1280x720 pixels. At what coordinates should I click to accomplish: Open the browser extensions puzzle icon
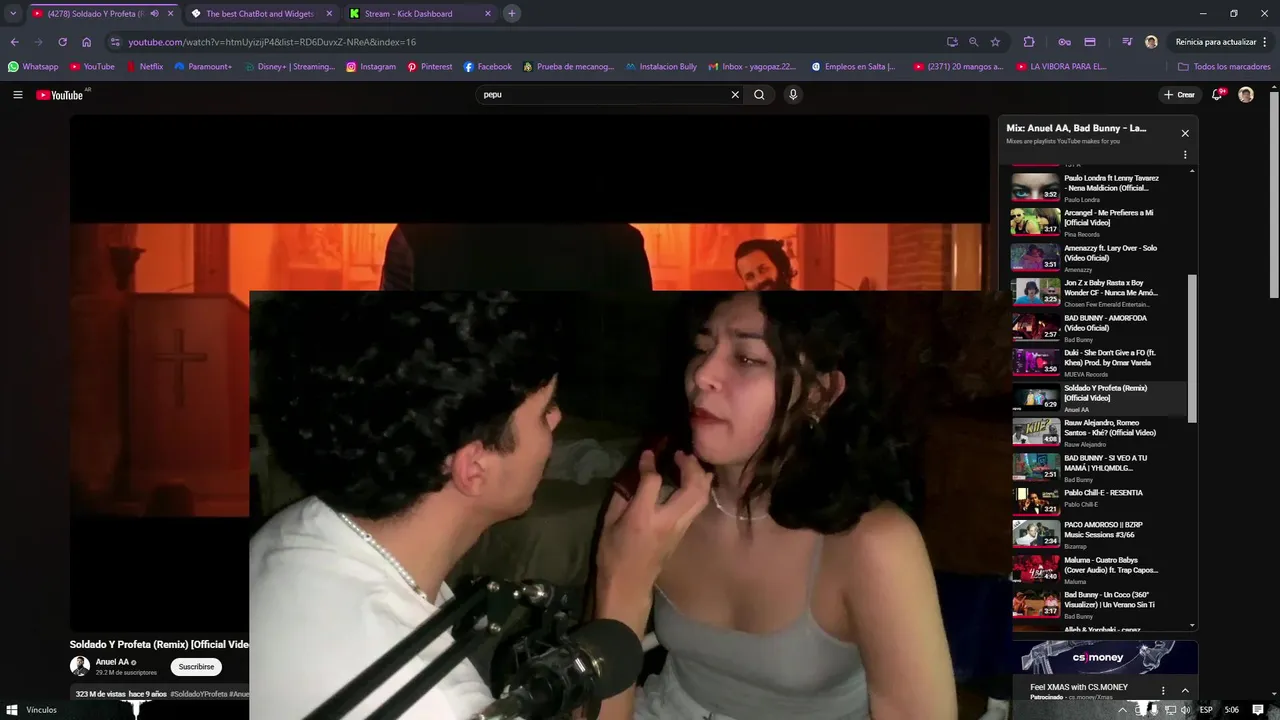[1029, 42]
